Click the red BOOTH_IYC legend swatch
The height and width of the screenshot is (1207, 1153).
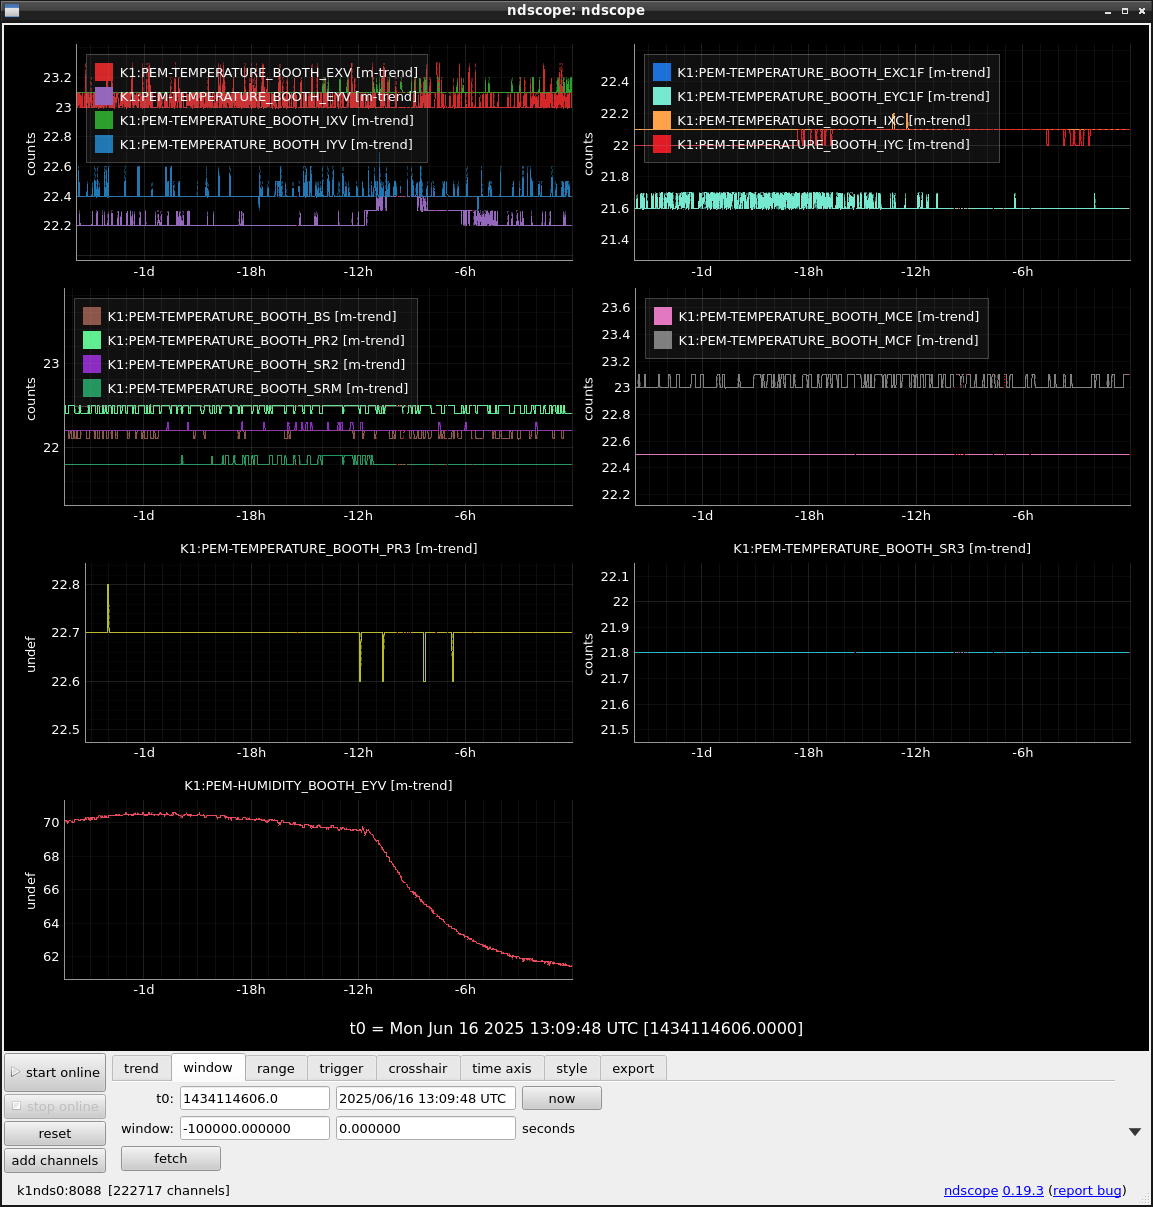pyautogui.click(x=662, y=144)
